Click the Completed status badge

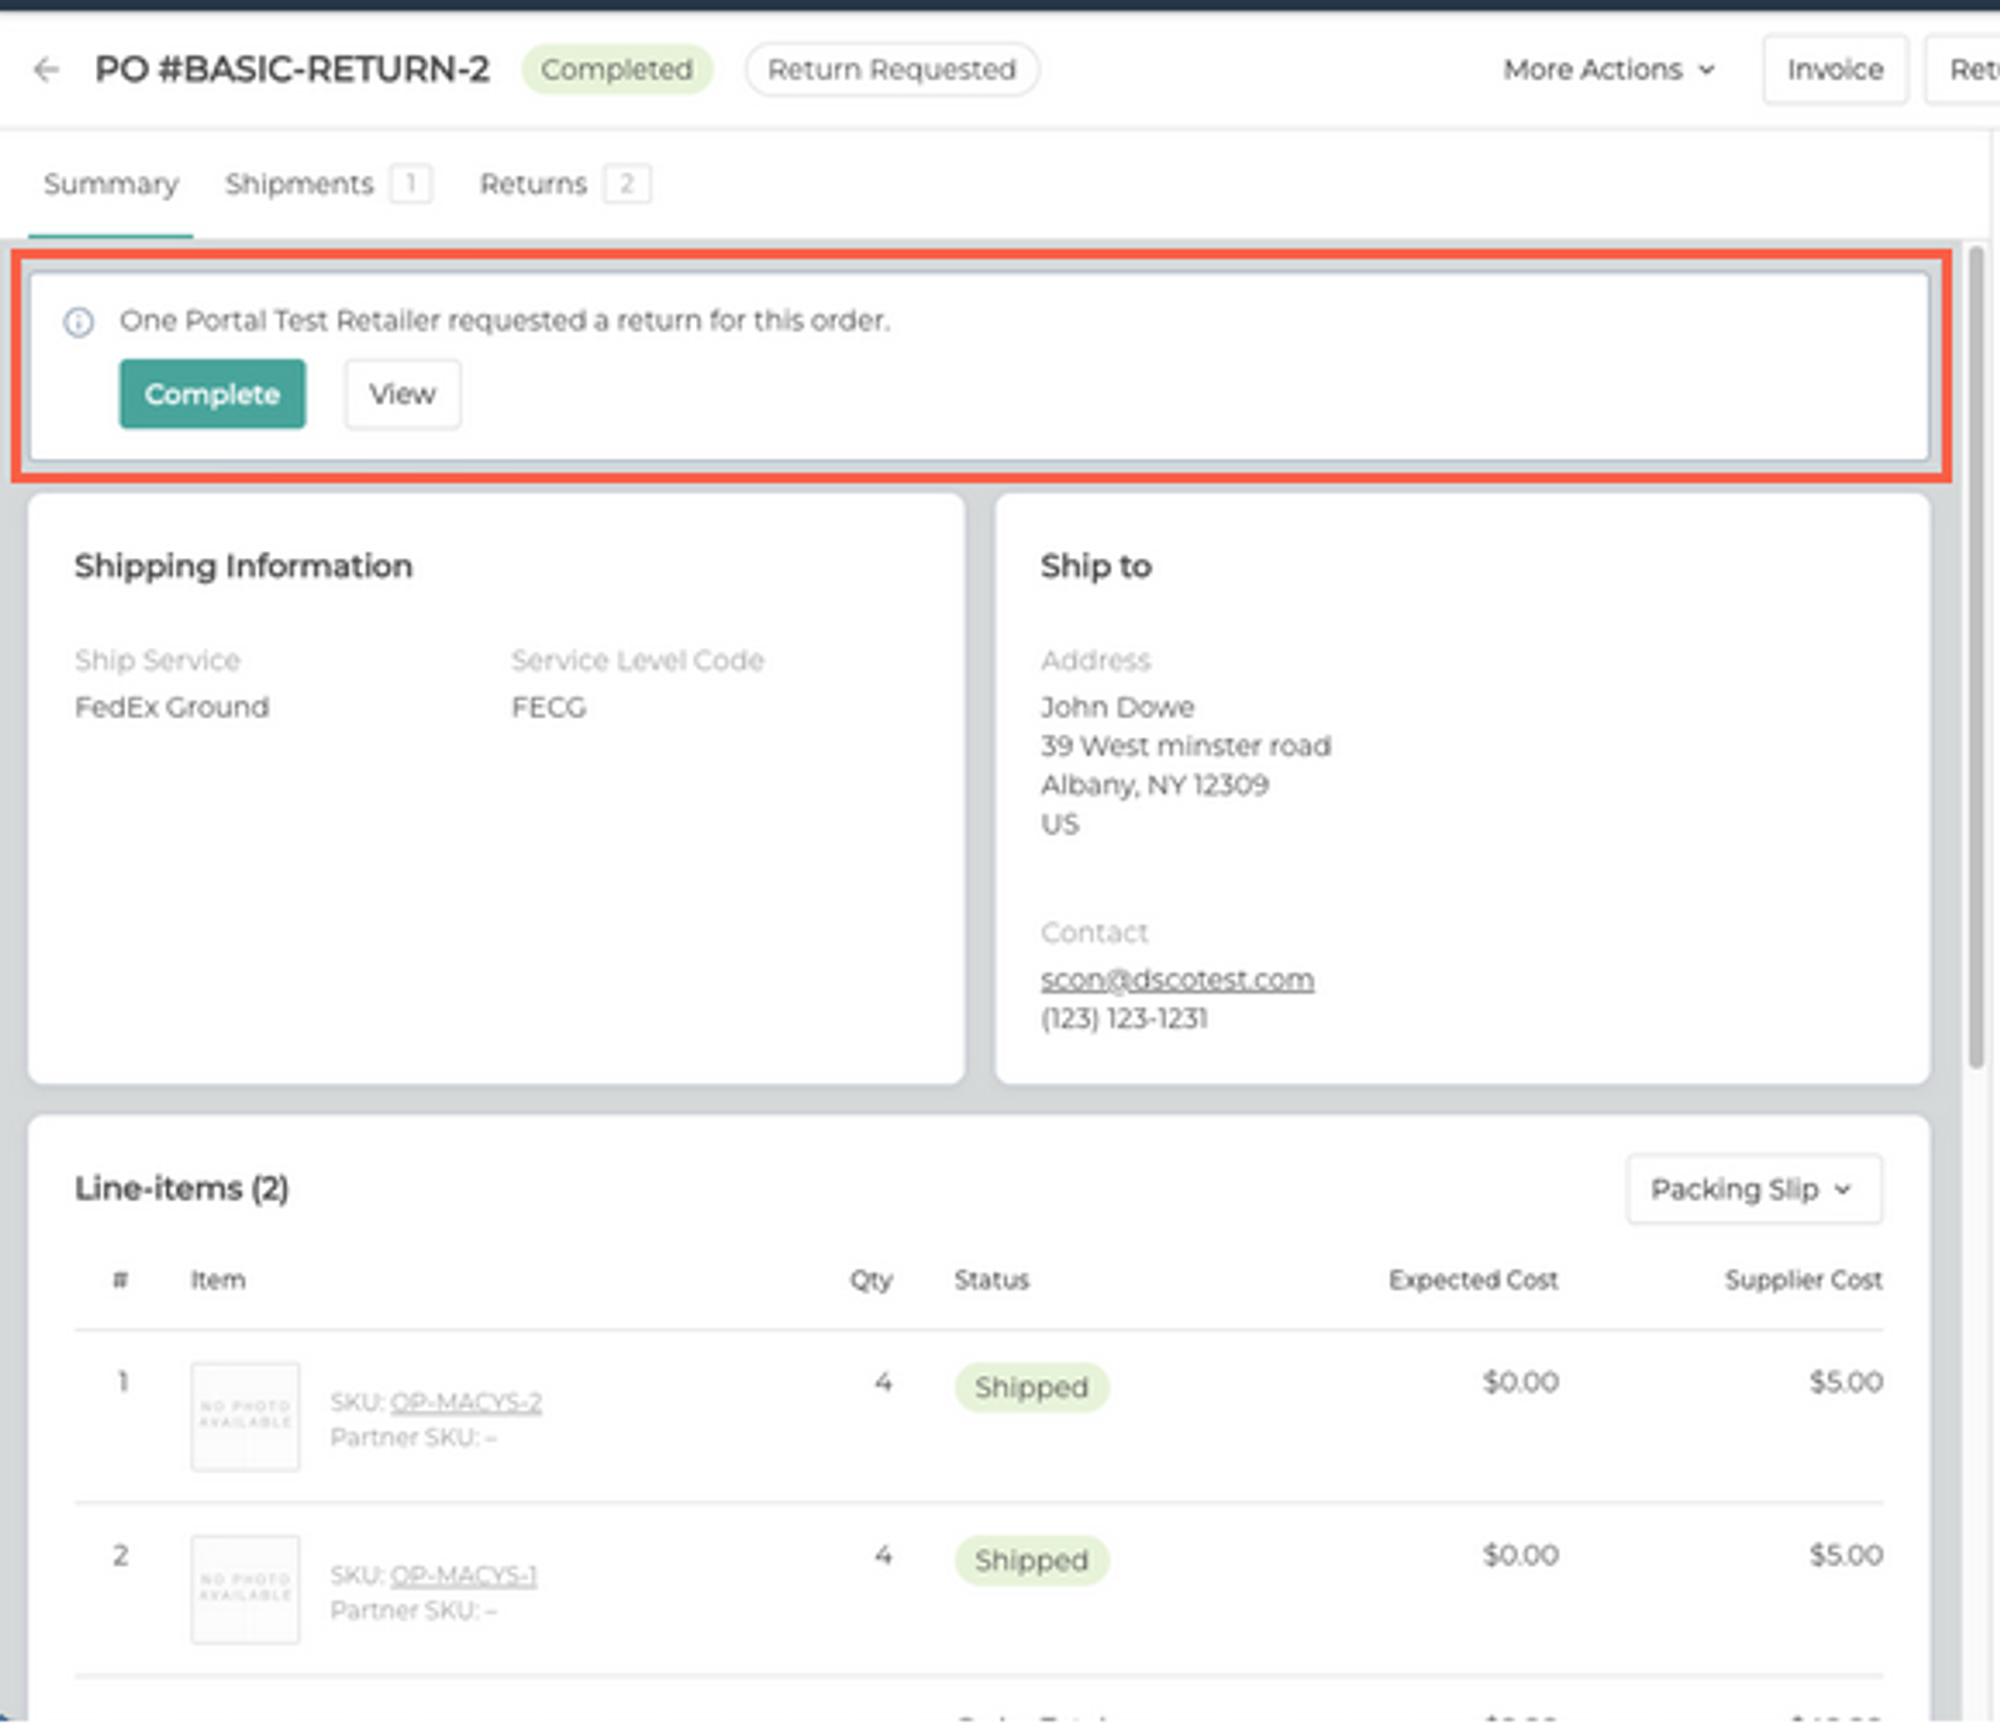click(x=616, y=69)
